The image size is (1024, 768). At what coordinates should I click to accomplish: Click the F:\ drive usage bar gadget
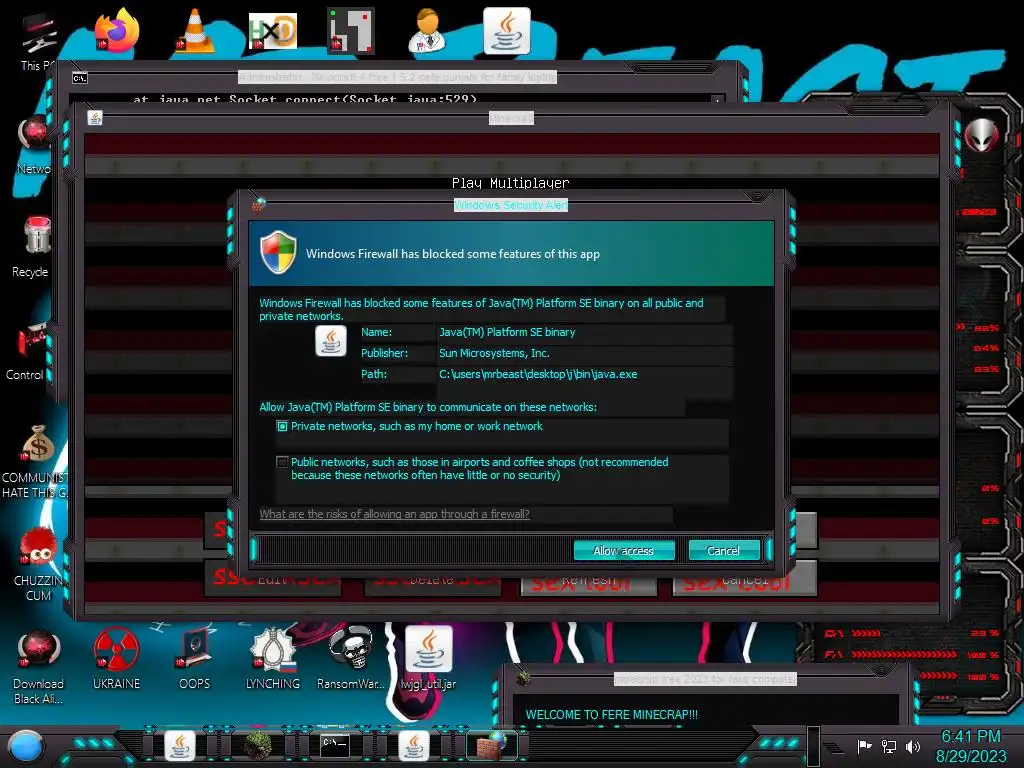point(911,654)
